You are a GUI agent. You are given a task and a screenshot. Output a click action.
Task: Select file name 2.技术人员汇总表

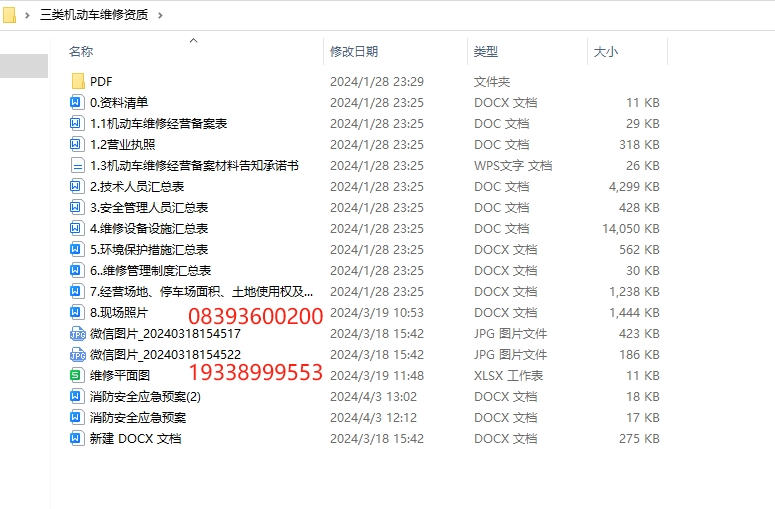click(137, 187)
